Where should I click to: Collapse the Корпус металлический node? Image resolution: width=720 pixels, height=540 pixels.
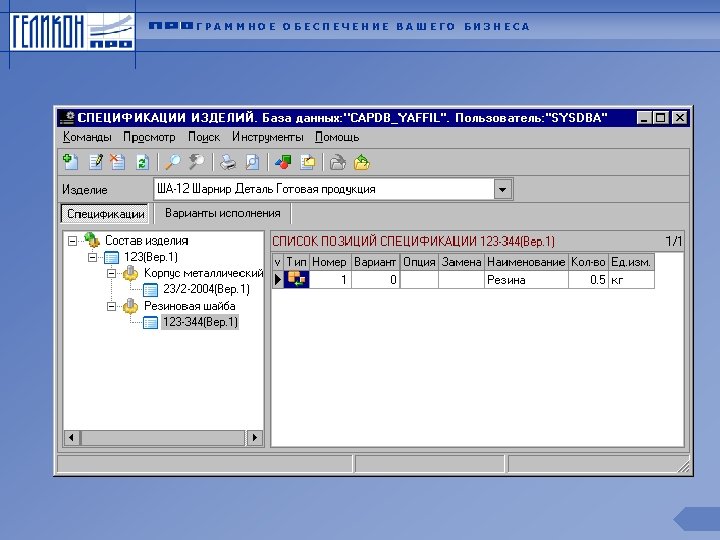coord(111,274)
